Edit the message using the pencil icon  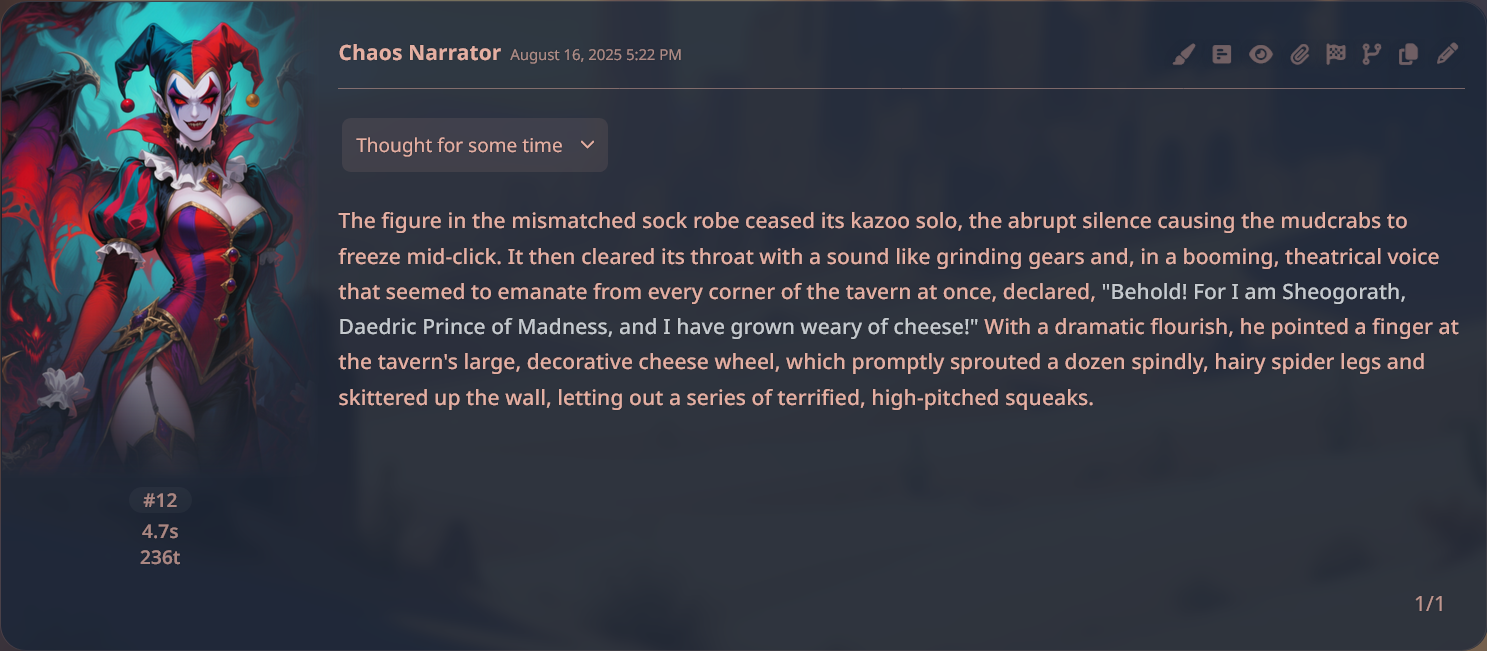[x=1447, y=54]
